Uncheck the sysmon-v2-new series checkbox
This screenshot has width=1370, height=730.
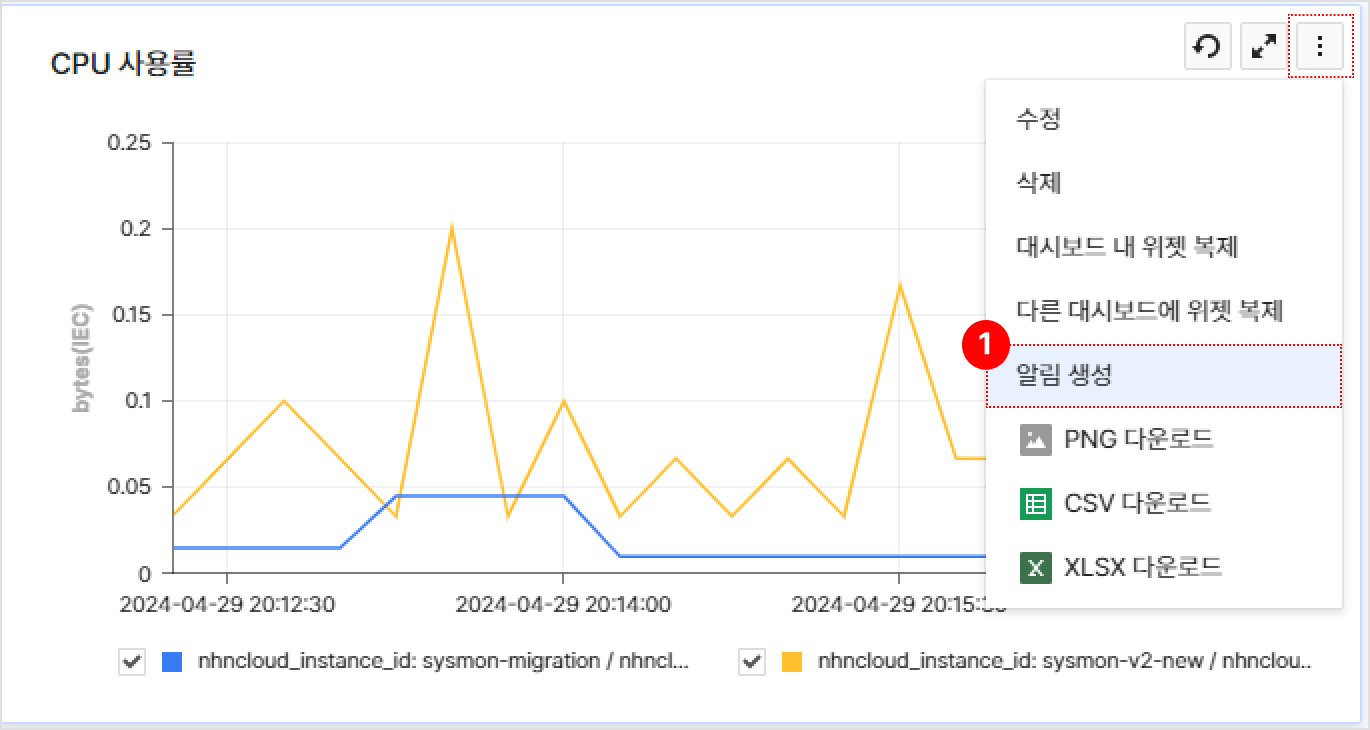(752, 661)
